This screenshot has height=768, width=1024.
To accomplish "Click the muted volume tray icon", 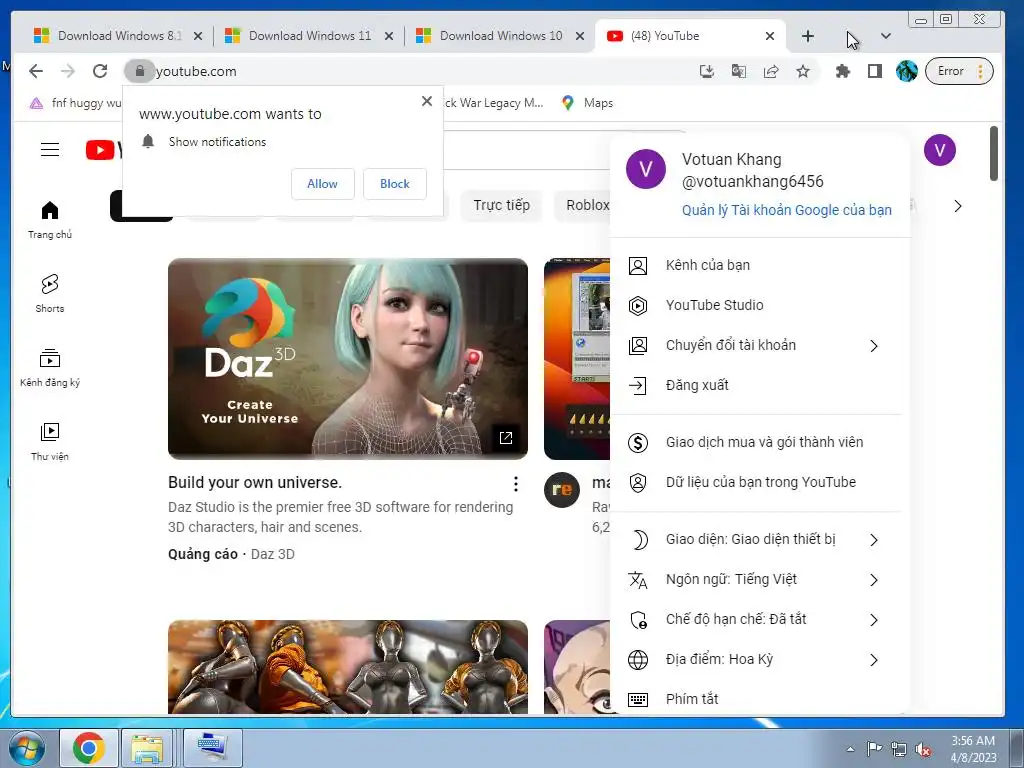I will click(923, 750).
